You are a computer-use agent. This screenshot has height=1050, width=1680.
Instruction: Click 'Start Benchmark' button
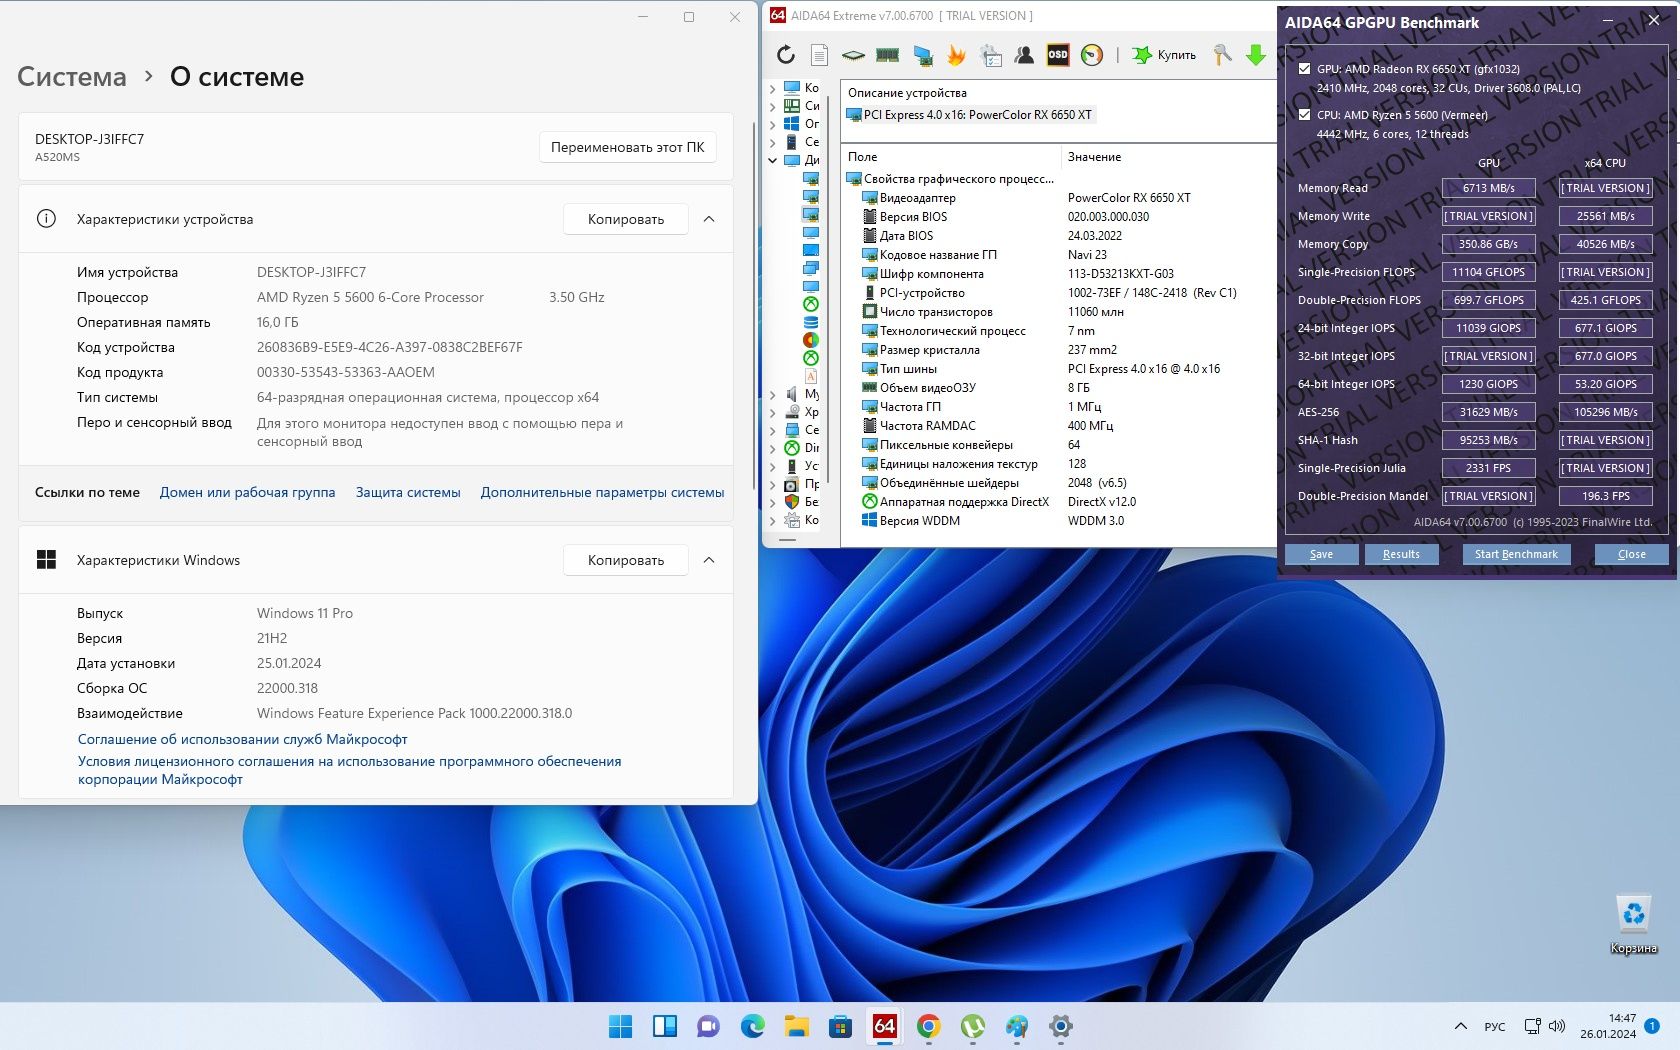click(1516, 554)
